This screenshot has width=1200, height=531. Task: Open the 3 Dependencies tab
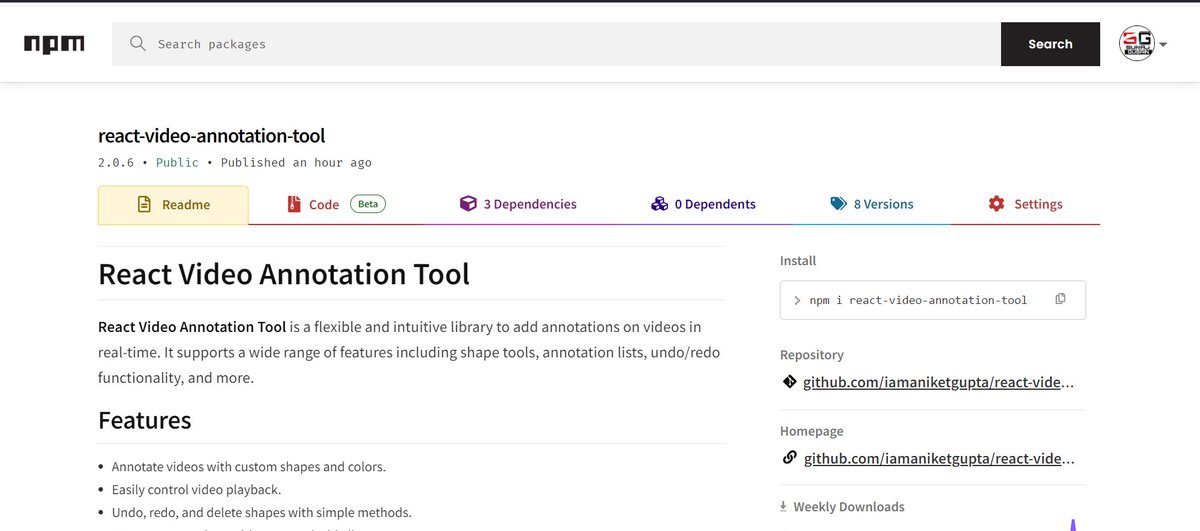(518, 204)
